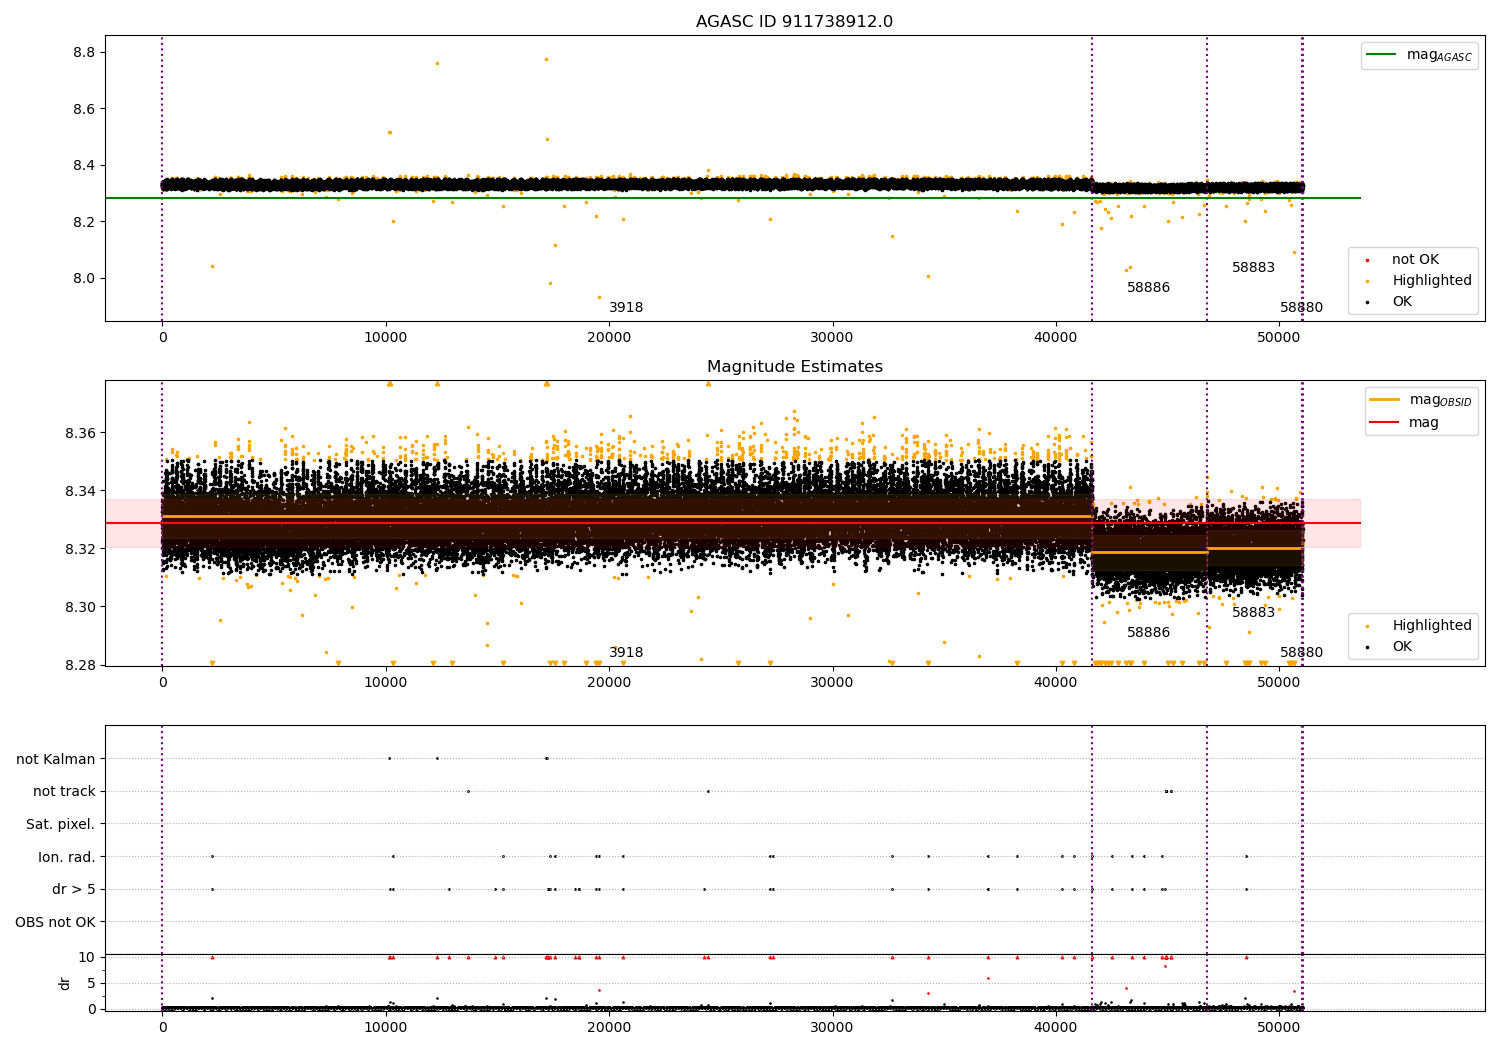The width and height of the screenshot is (1500, 1050).
Task: Click the 'not track' row label
Action: point(64,792)
